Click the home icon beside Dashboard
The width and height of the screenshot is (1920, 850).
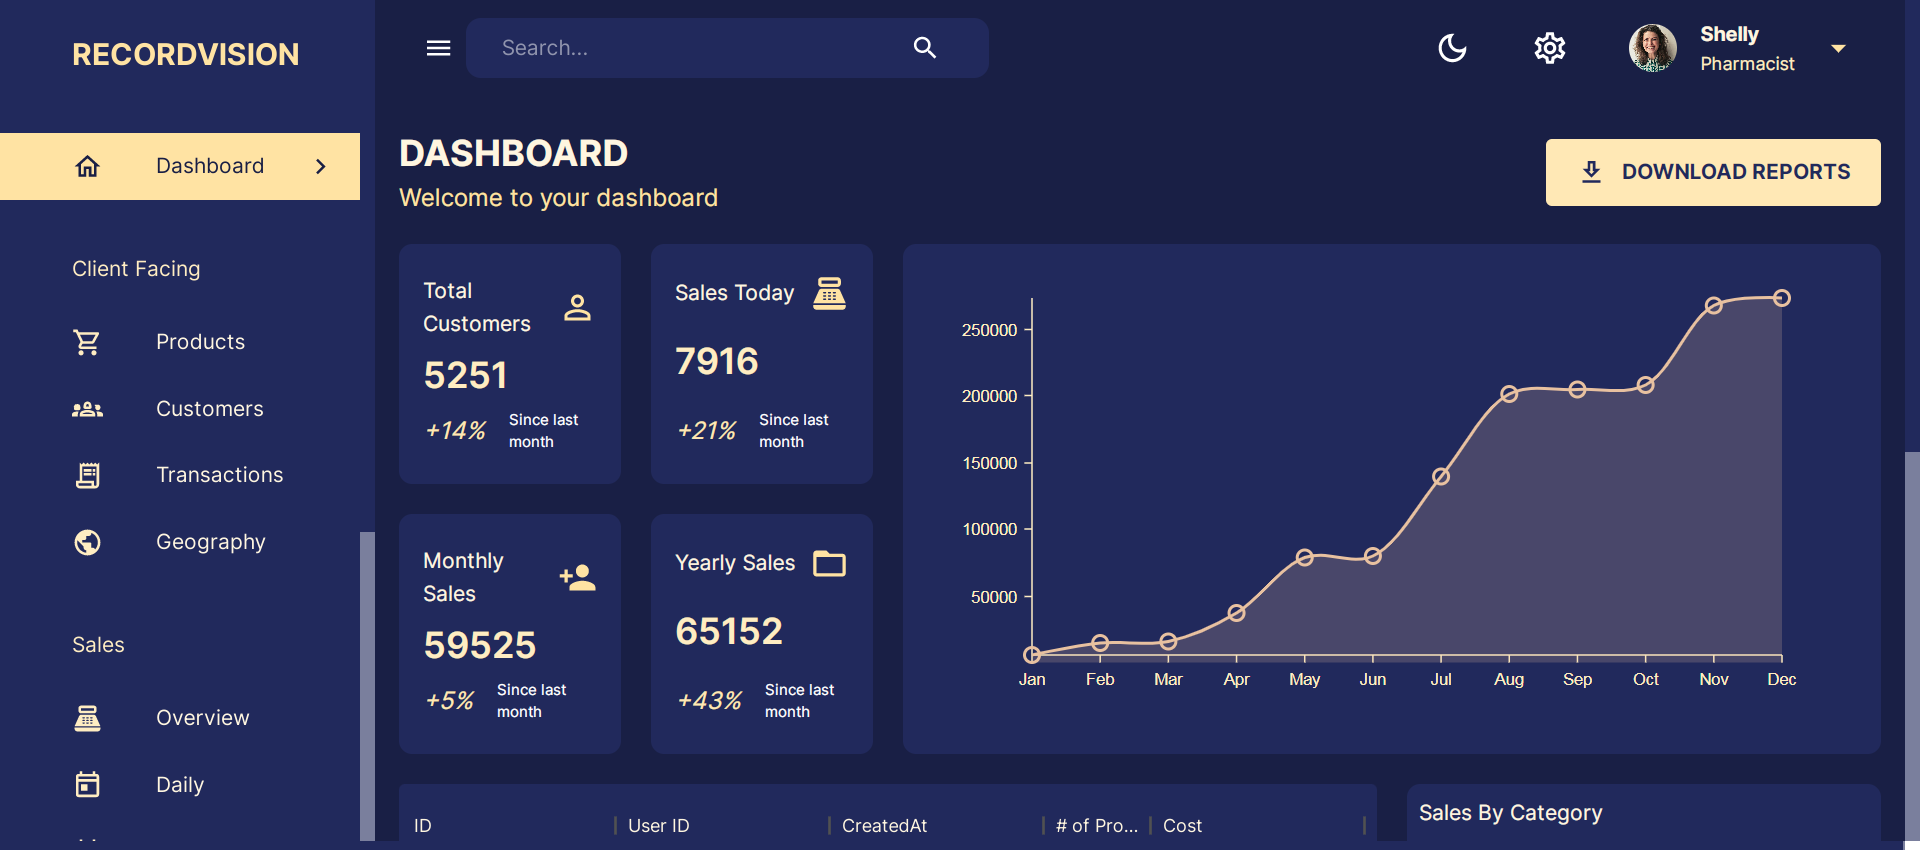point(88,166)
